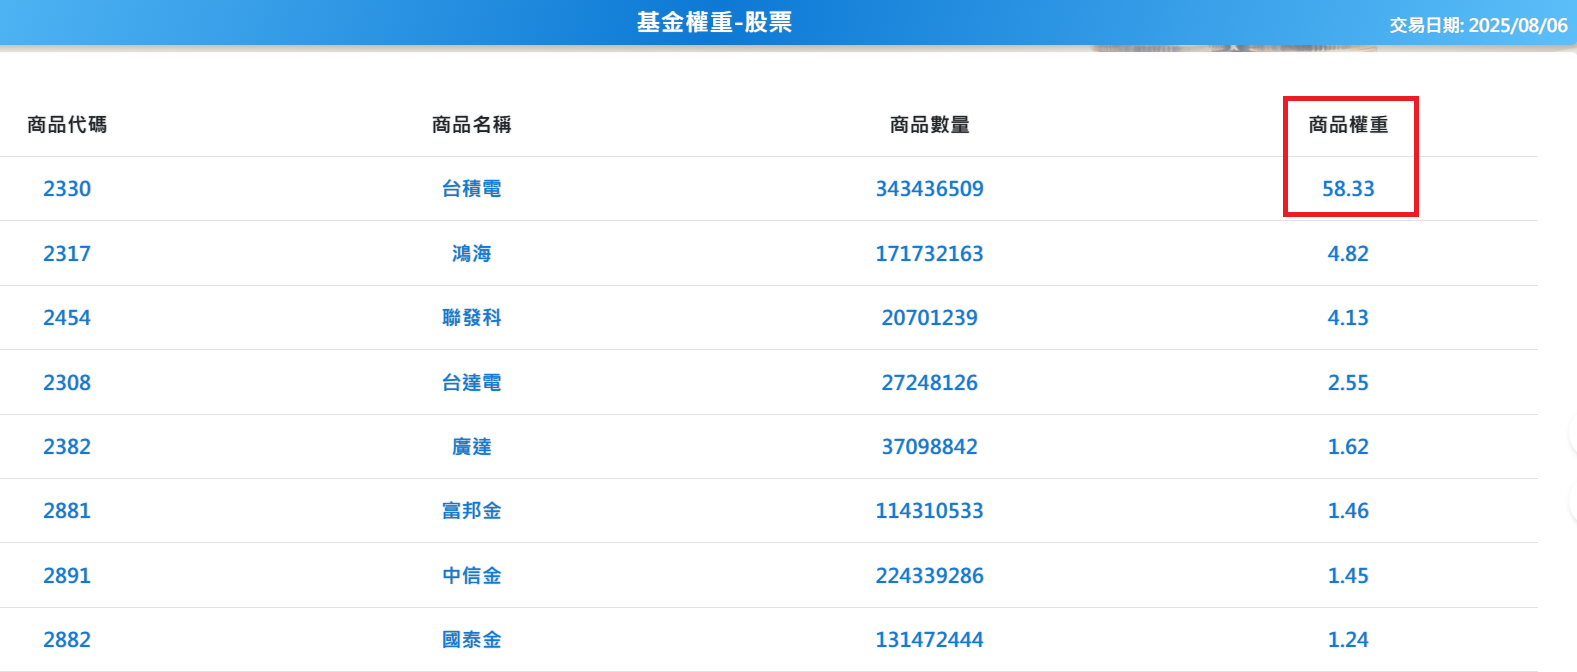Select quantity 27248126 for 台達電

[x=930, y=383]
